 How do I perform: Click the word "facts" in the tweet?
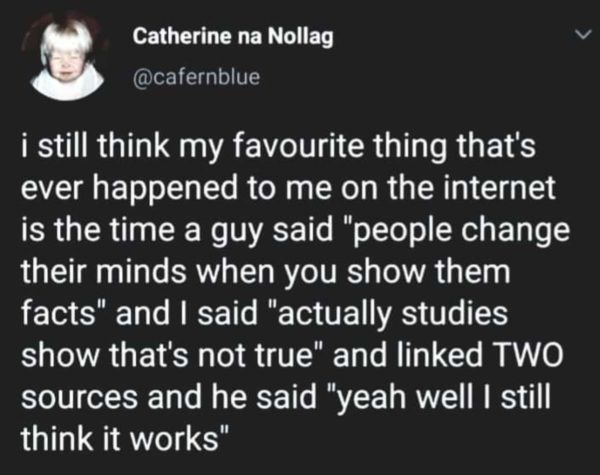(62, 313)
